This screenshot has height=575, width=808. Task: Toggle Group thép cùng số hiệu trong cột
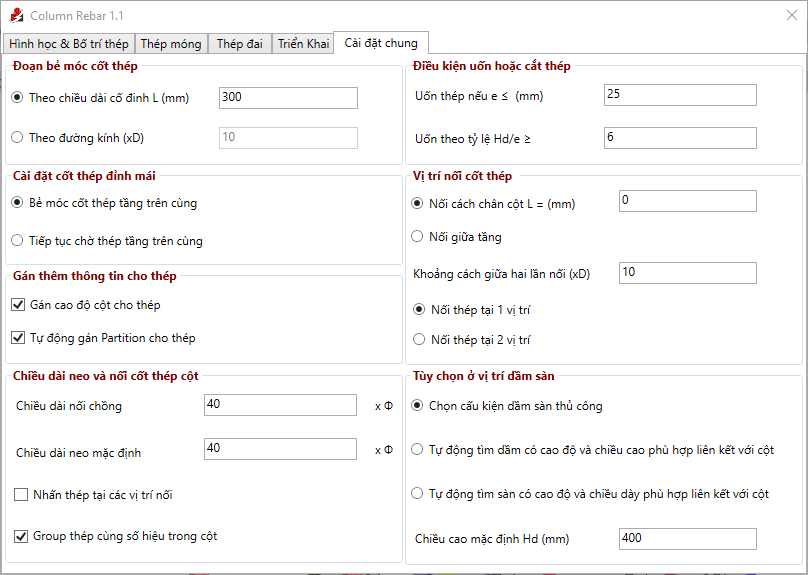pos(22,537)
